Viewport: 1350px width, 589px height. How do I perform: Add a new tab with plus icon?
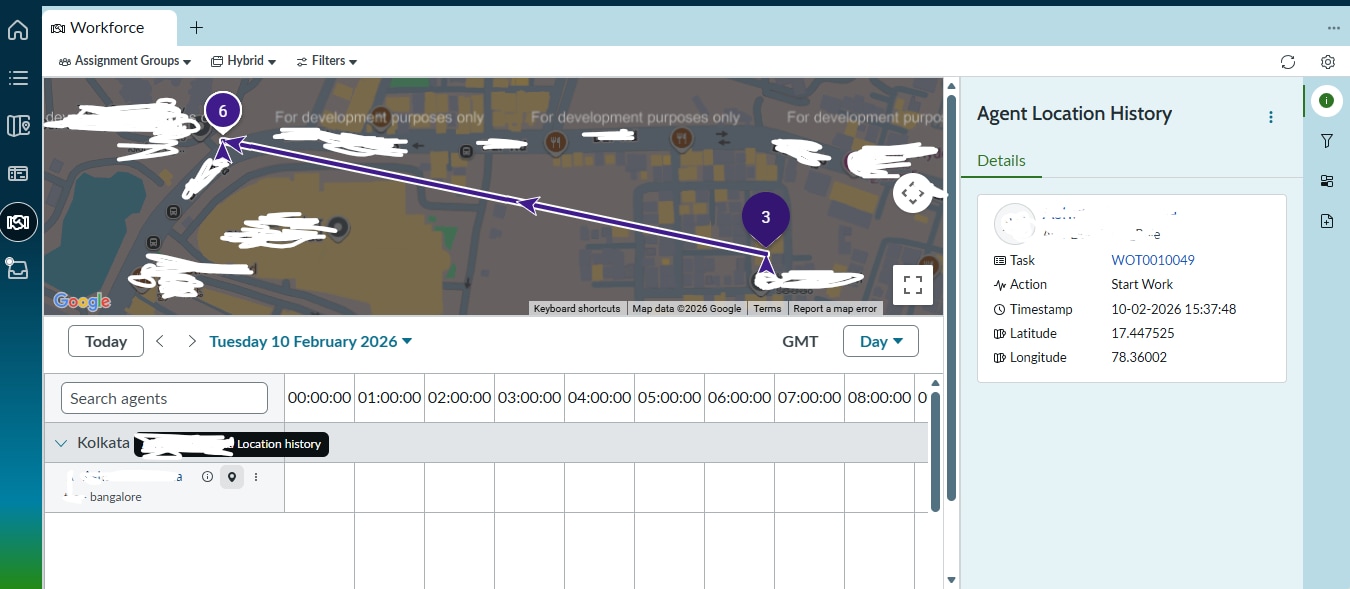coord(196,28)
